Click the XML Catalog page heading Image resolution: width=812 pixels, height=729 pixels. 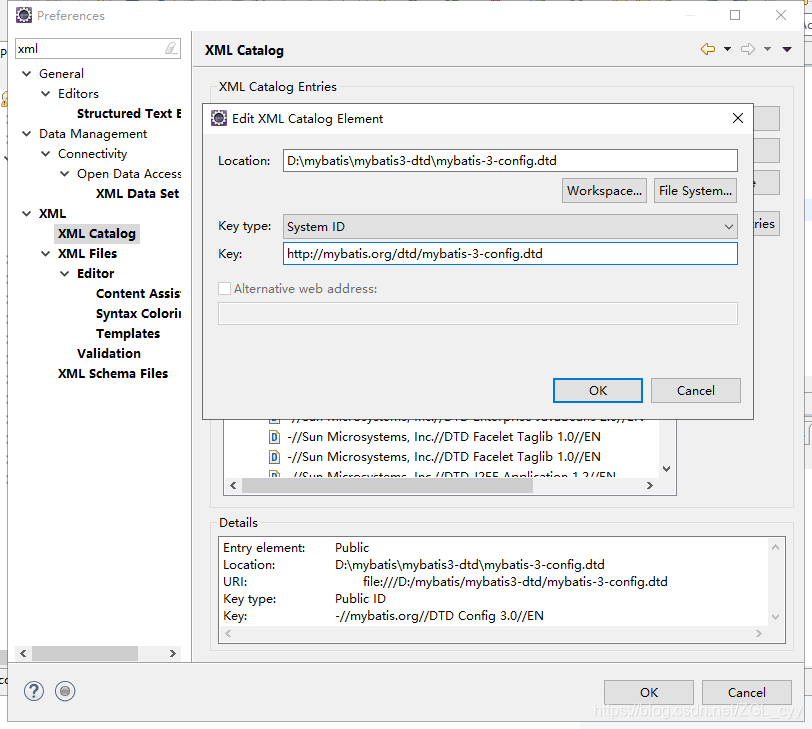coord(244,50)
